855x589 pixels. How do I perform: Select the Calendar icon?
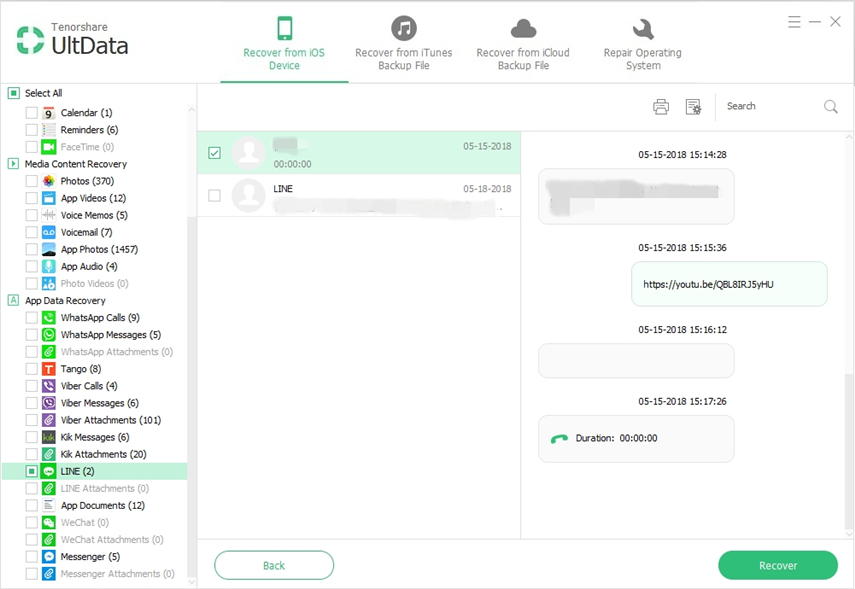pos(49,113)
